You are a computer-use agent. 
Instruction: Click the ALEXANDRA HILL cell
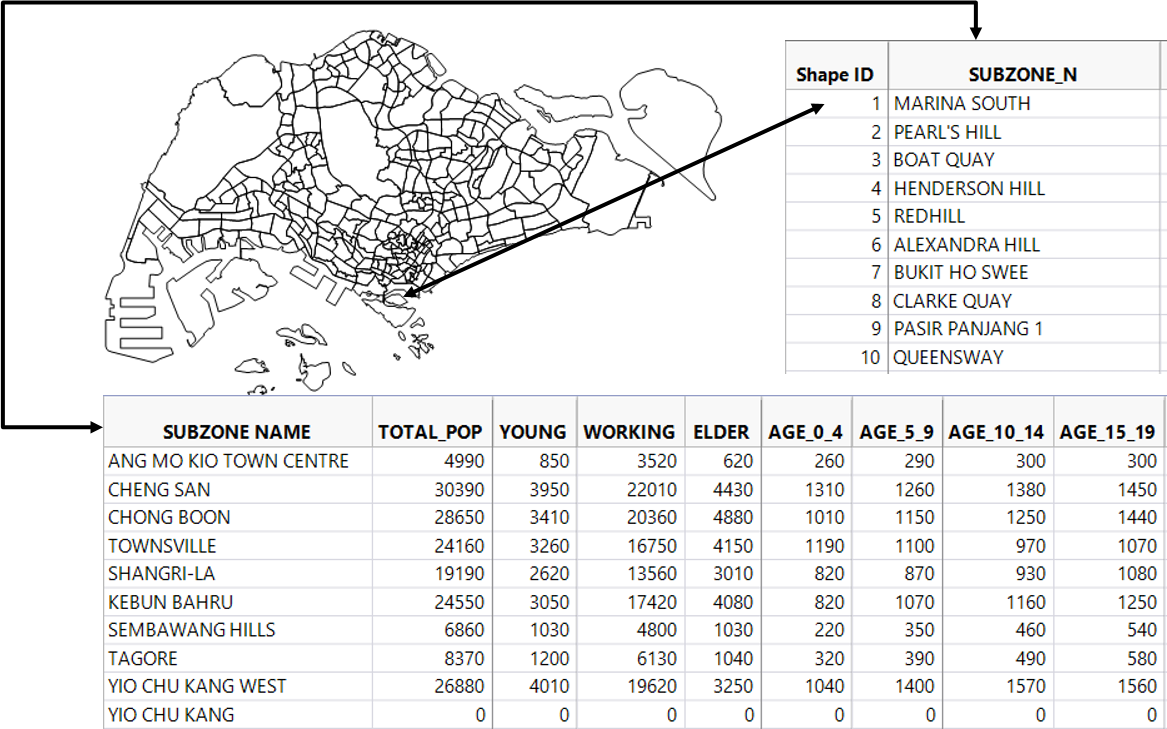tap(1023, 244)
